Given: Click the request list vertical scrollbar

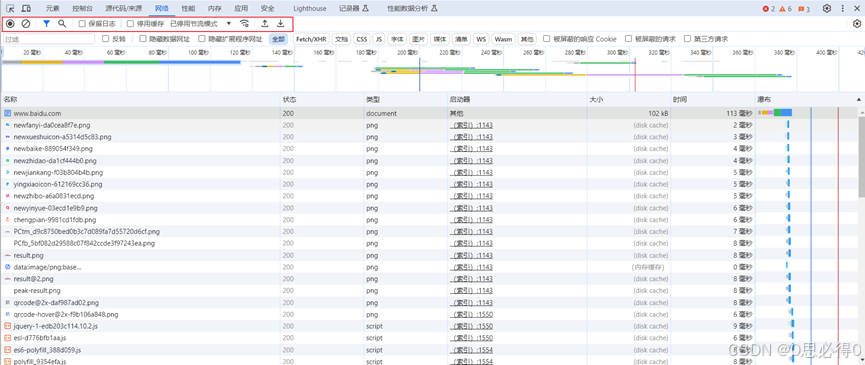Looking at the screenshot, I should click(861, 154).
